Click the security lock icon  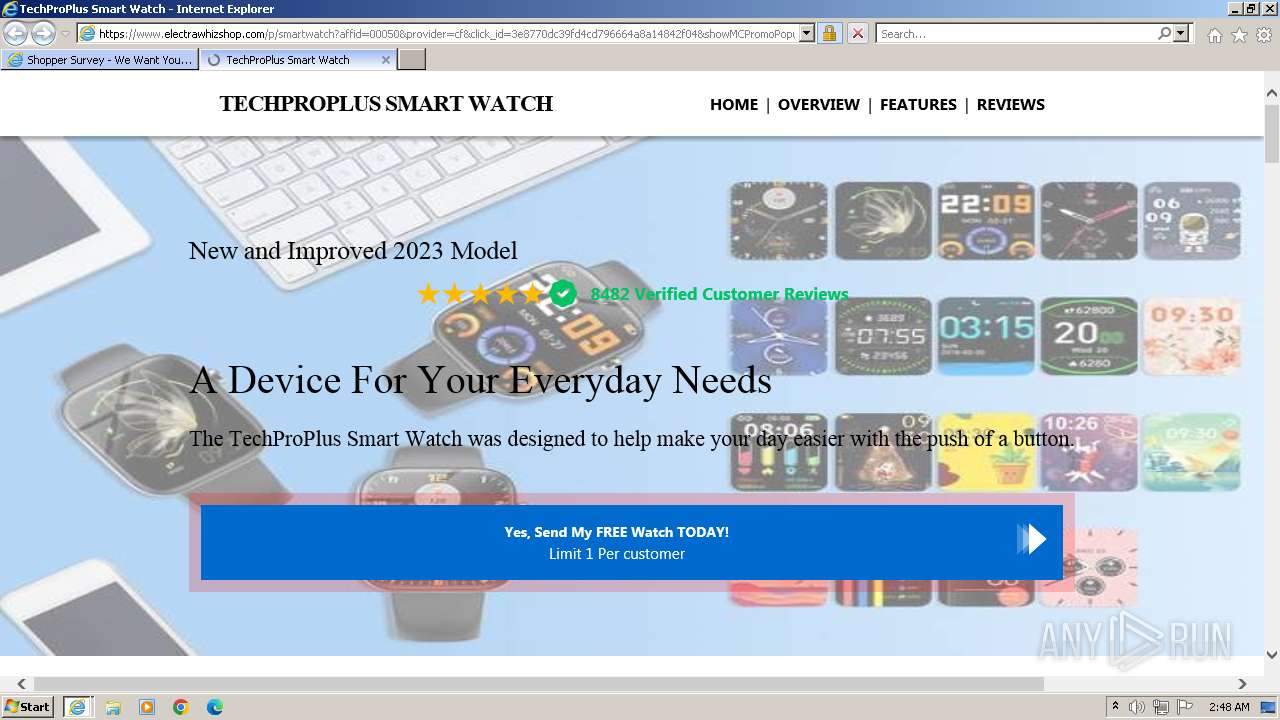tap(829, 33)
